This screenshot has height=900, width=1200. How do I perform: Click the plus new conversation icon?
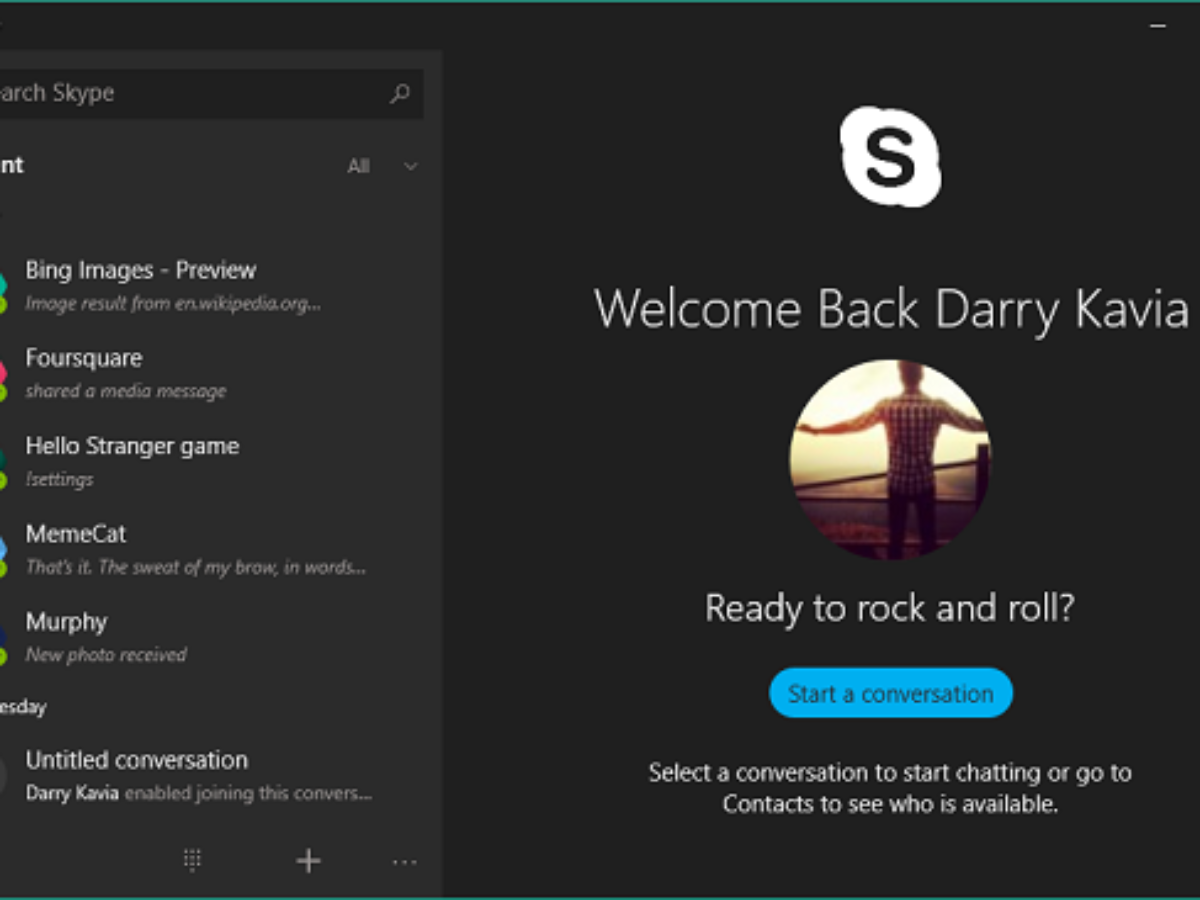click(309, 861)
